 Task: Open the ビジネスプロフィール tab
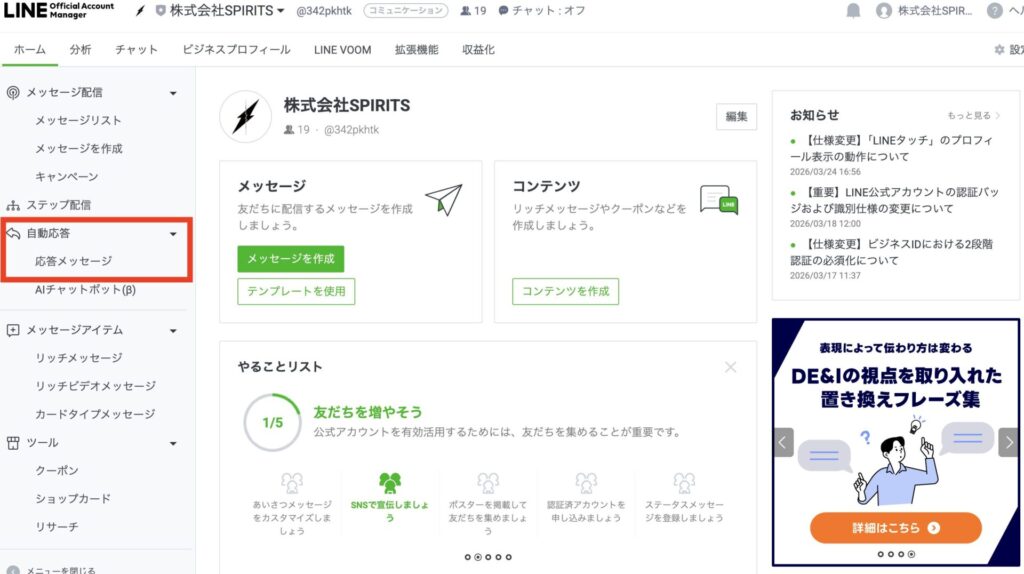click(x=236, y=50)
